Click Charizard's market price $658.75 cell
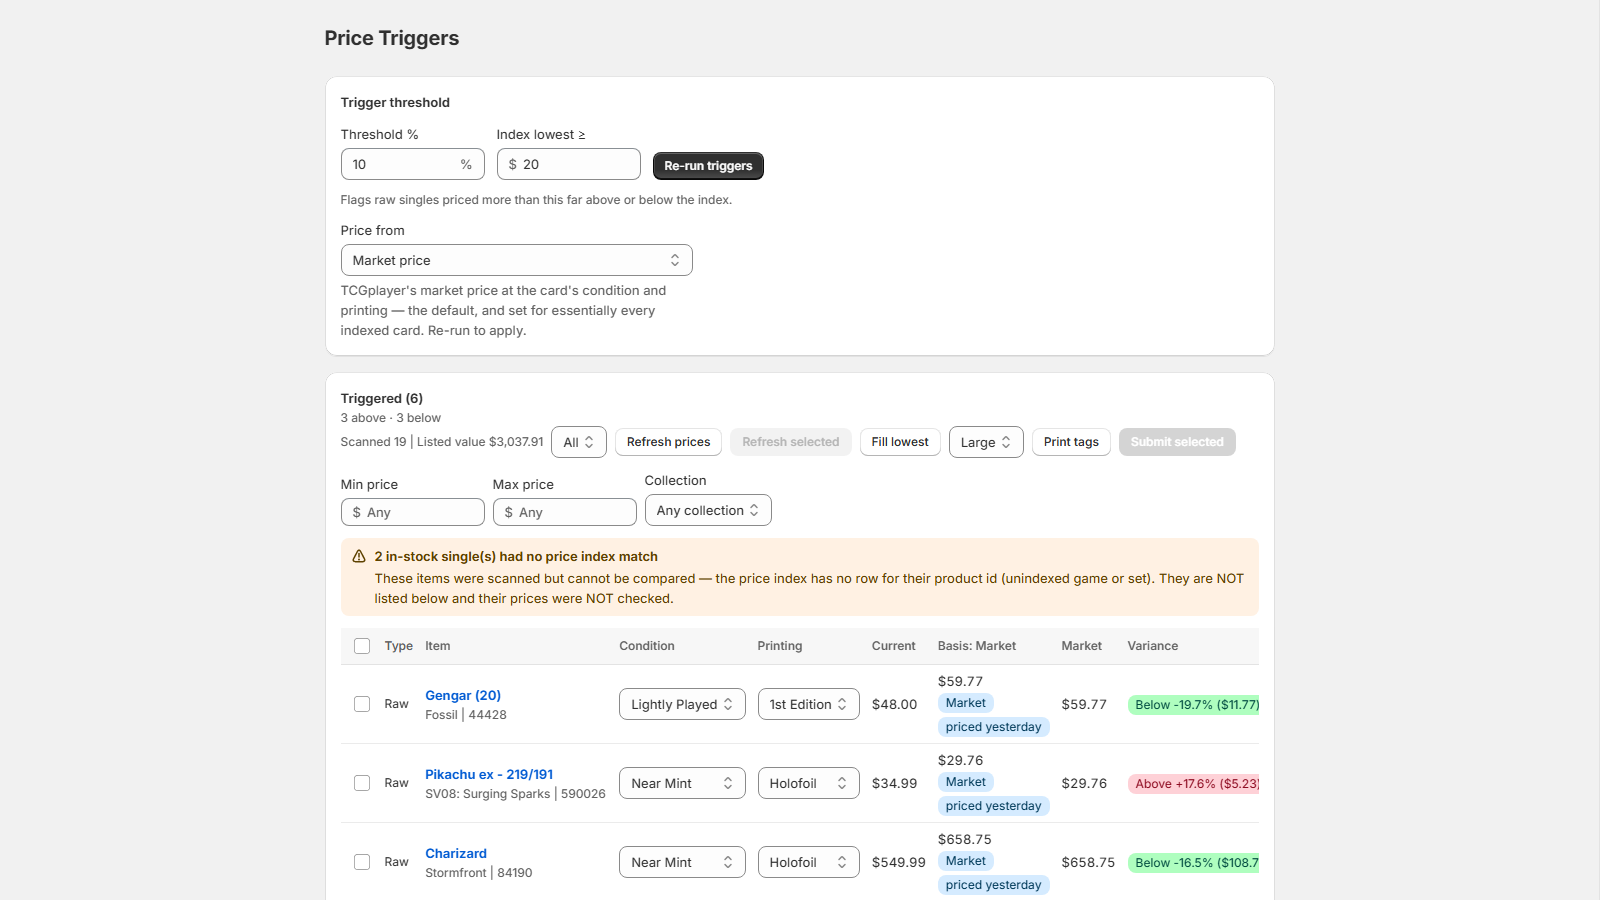This screenshot has height=900, width=1600. pyautogui.click(x=1088, y=862)
